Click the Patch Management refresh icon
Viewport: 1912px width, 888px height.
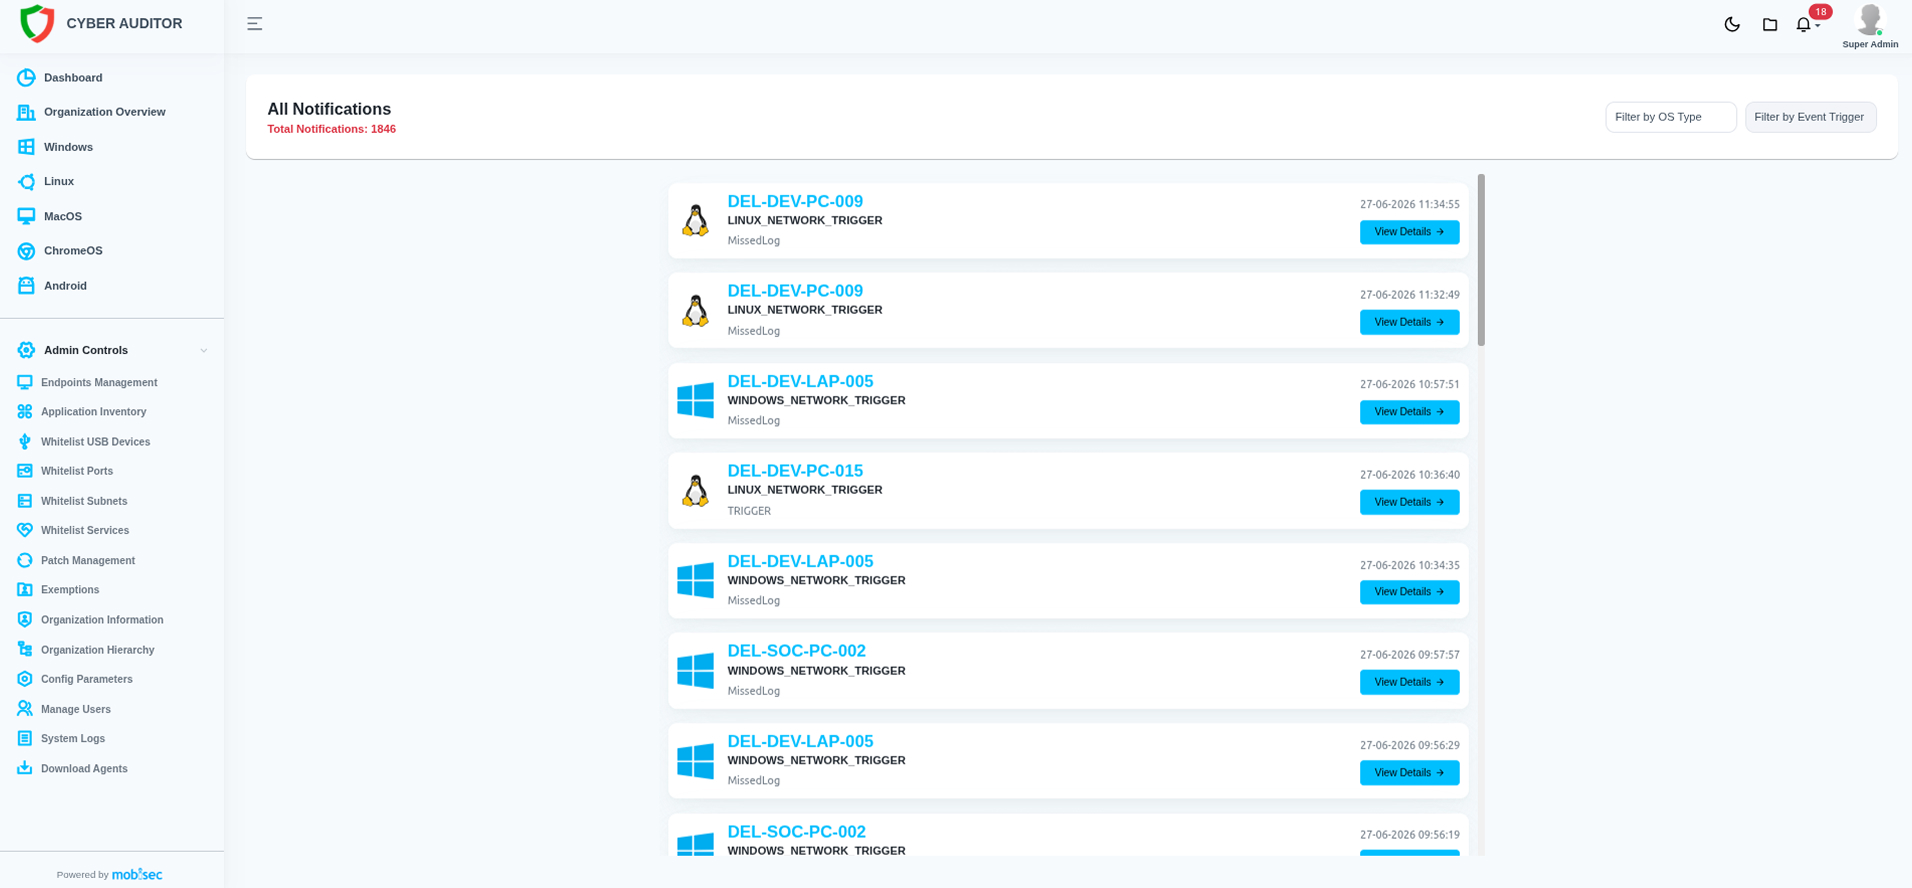25,561
